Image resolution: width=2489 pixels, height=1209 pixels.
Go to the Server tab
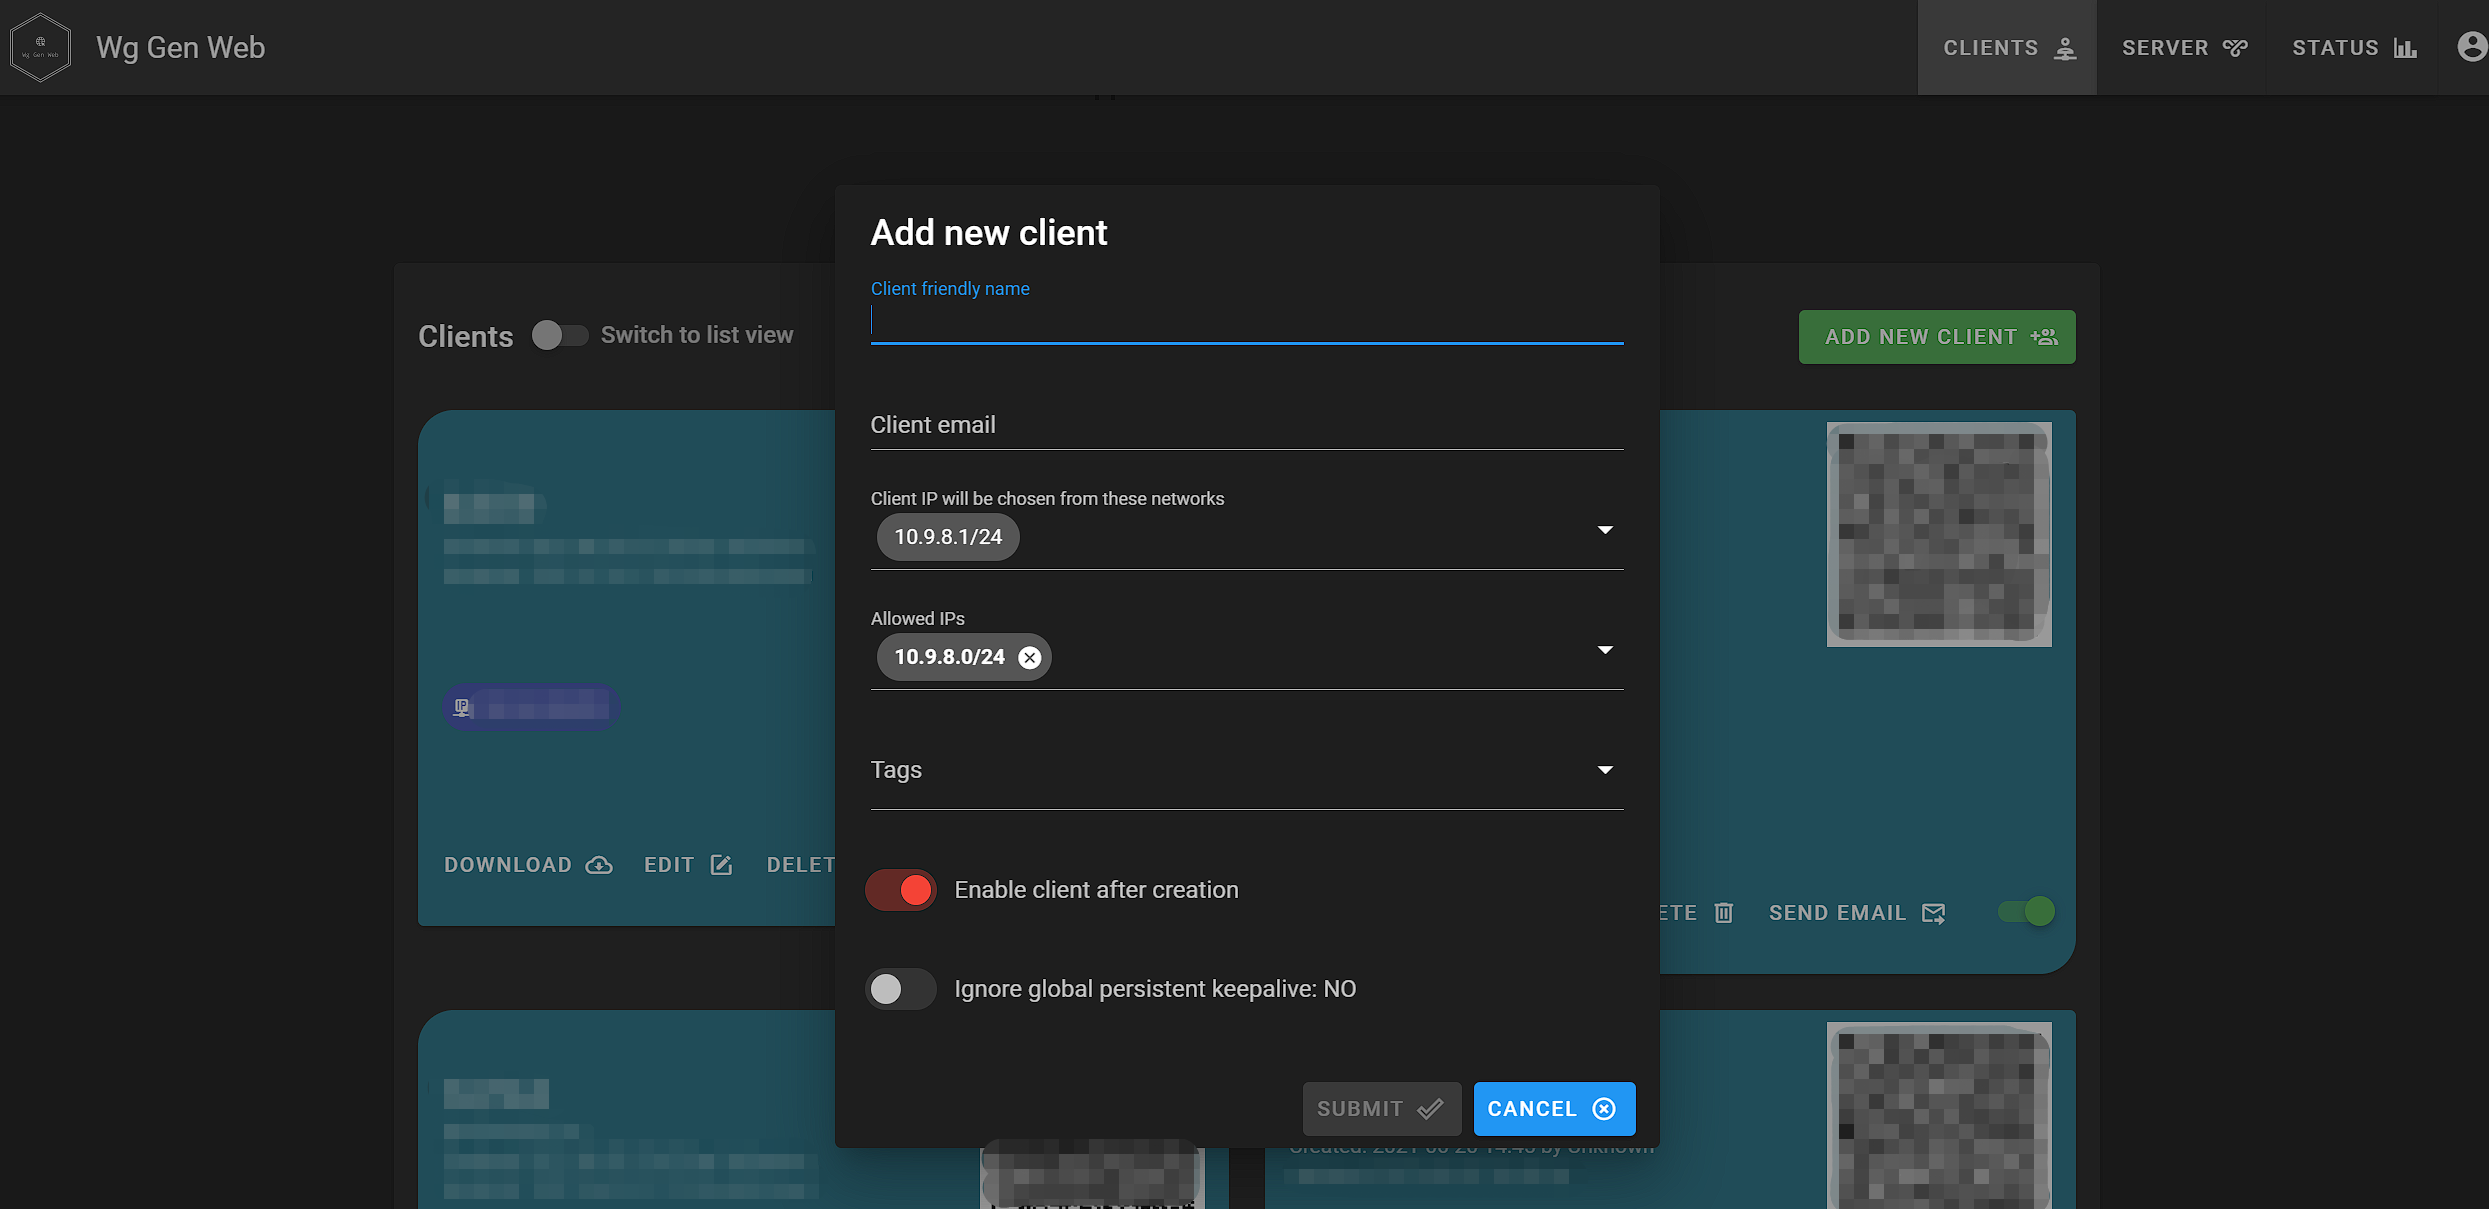[2183, 47]
